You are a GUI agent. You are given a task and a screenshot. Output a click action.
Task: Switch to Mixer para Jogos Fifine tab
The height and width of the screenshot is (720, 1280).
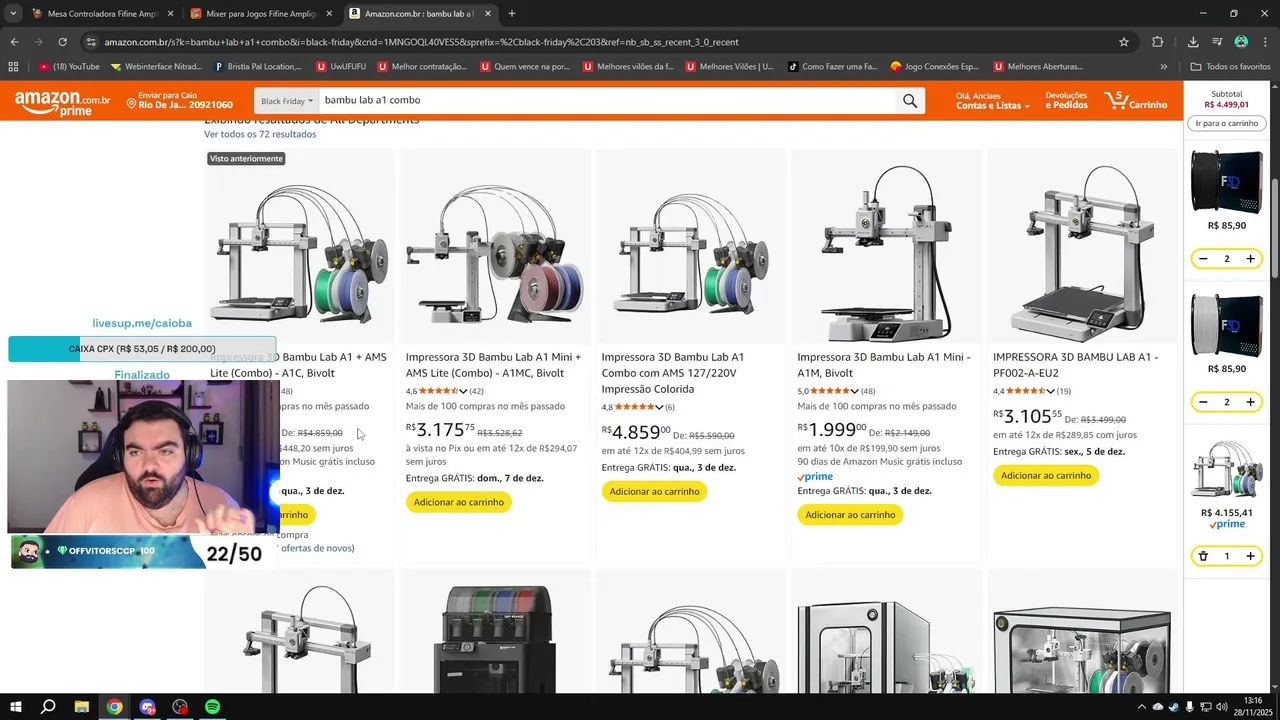(260, 14)
